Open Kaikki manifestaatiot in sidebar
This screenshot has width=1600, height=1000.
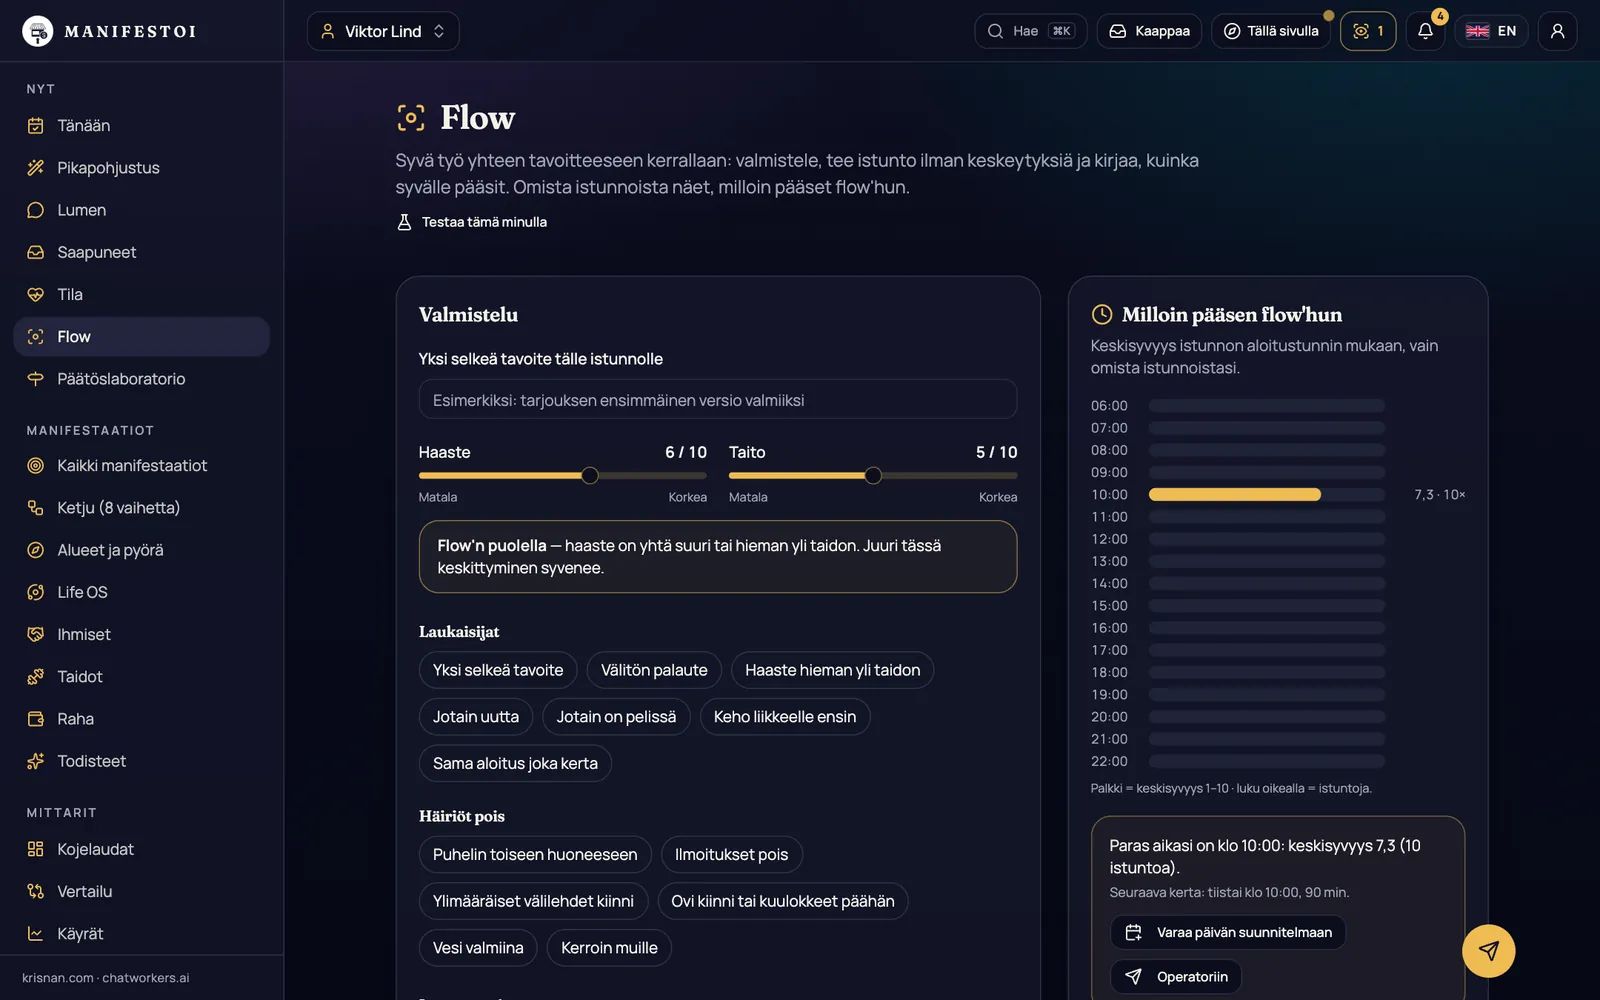(x=141, y=466)
